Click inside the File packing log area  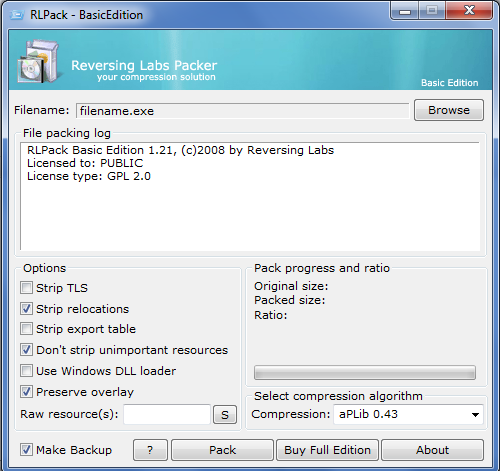coord(250,197)
